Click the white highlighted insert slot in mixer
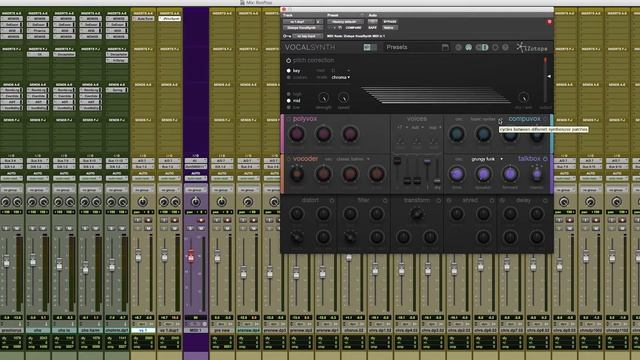The height and width of the screenshot is (360, 640). [x=169, y=19]
